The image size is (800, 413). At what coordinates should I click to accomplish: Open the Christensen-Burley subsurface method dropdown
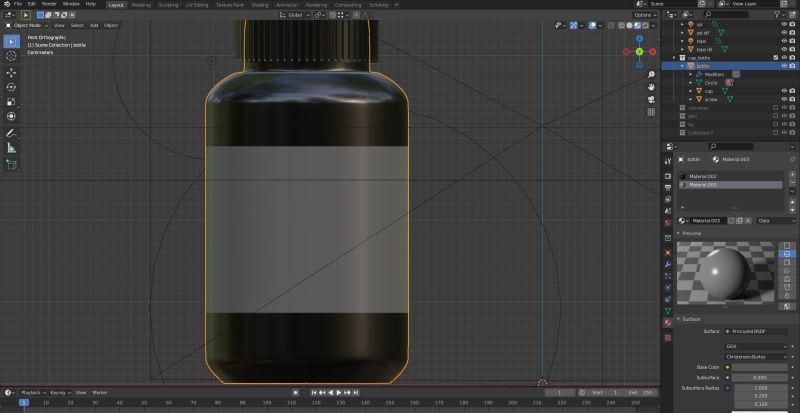coord(757,357)
